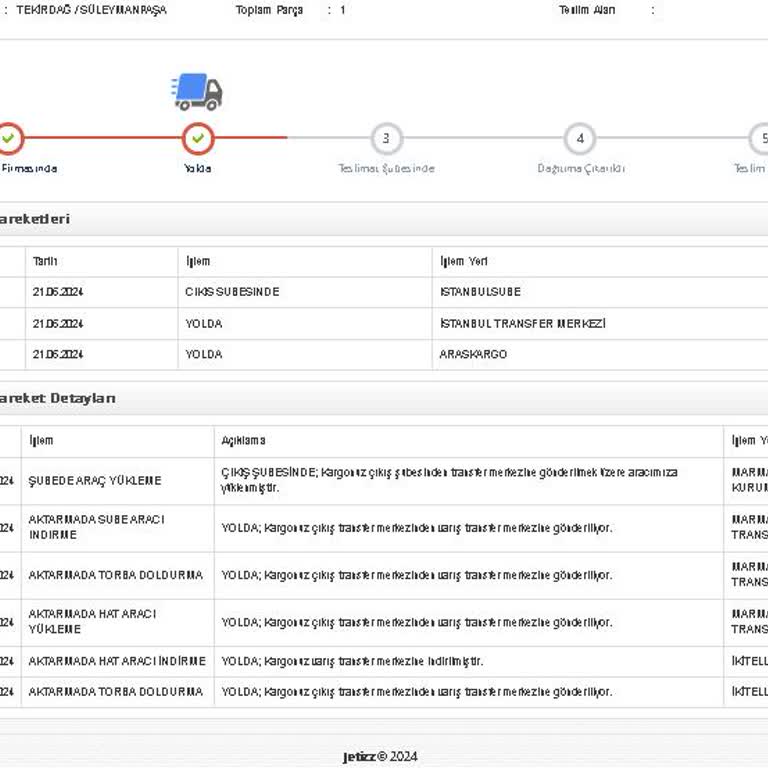Viewport: 768px width, 768px height.
Task: Select step 4 Dağıtıma Çıkarıldı circle
Action: (x=579, y=139)
